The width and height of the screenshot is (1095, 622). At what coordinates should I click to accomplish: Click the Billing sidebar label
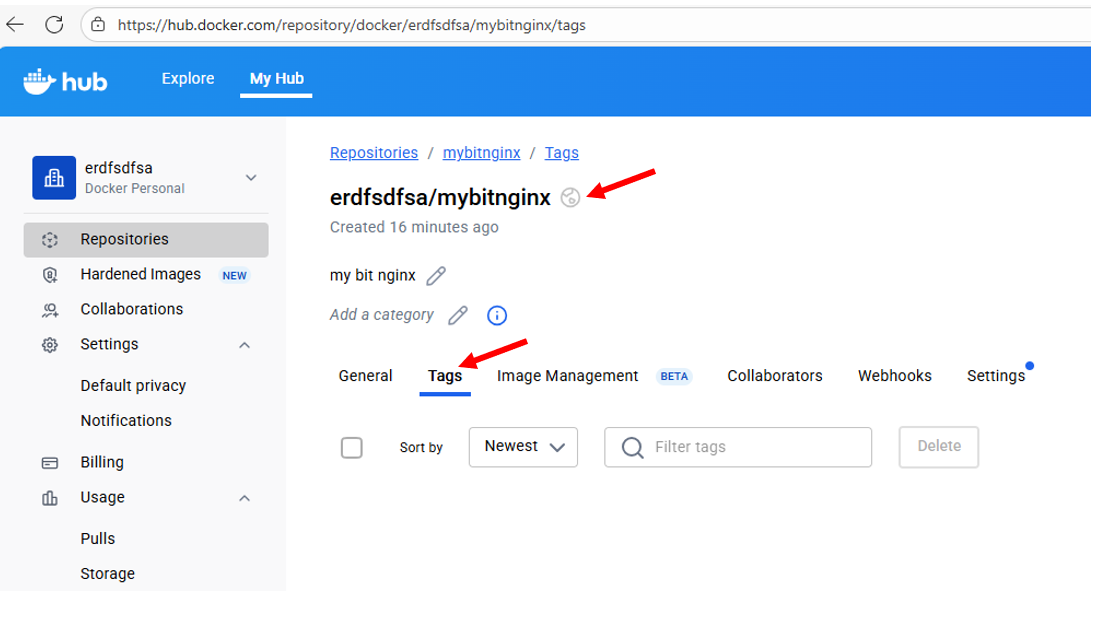(x=102, y=462)
